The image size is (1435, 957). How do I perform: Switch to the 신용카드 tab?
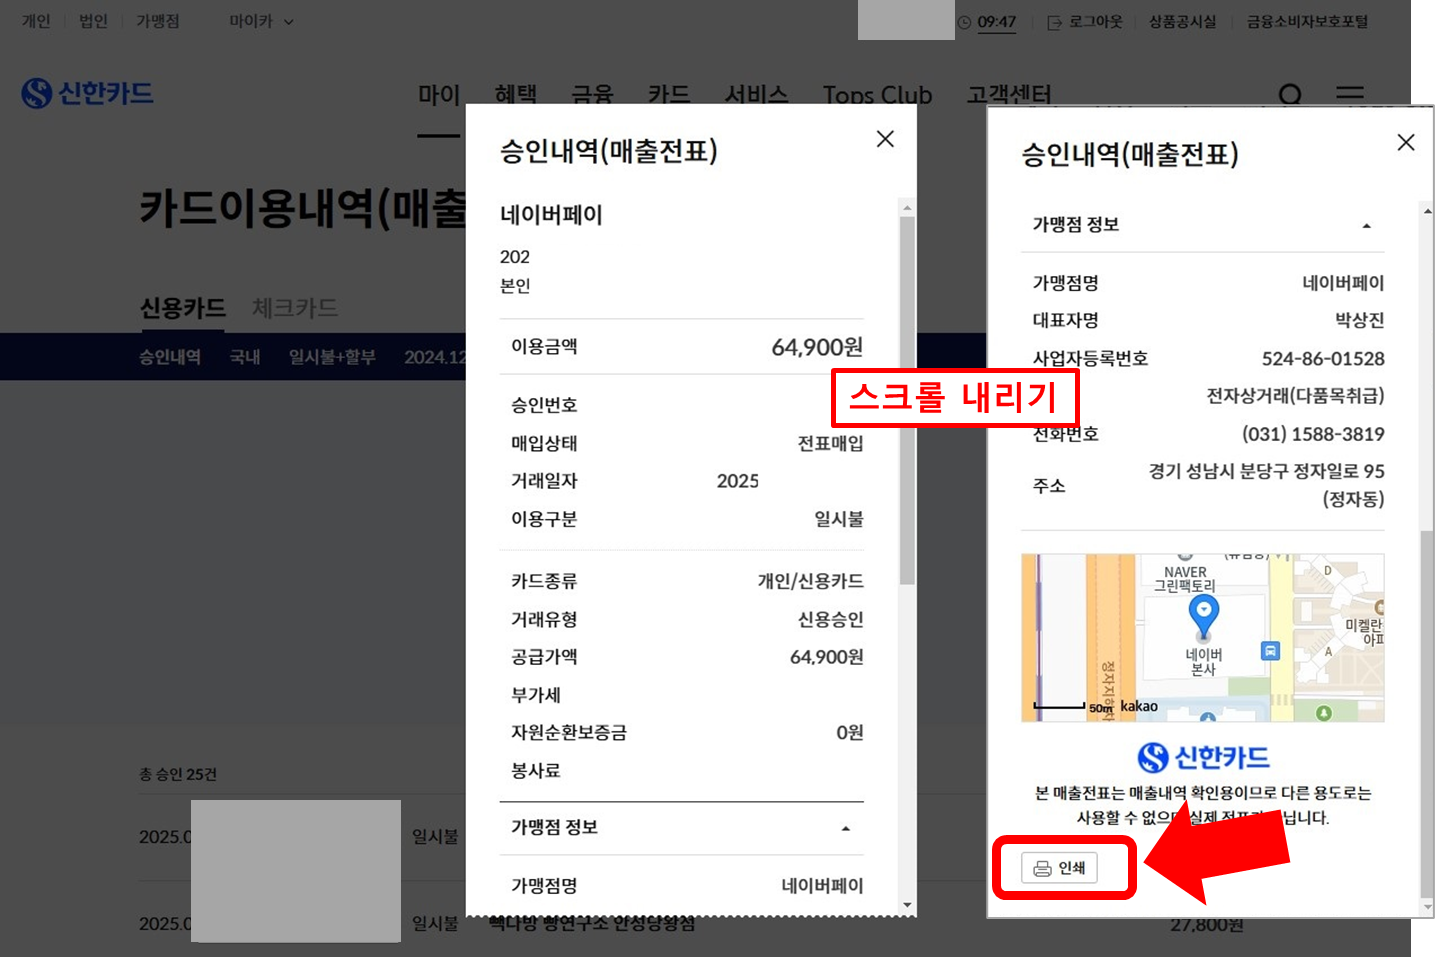click(182, 308)
